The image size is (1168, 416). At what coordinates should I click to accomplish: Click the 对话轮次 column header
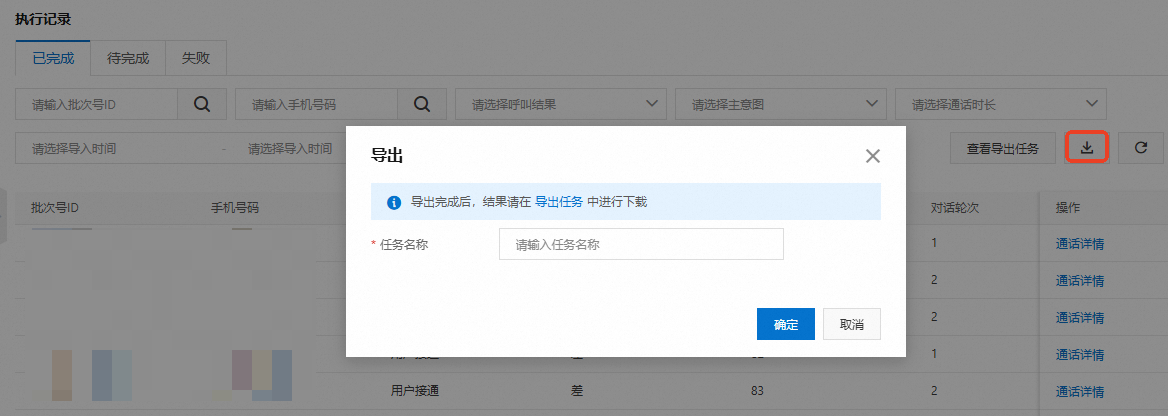point(954,207)
